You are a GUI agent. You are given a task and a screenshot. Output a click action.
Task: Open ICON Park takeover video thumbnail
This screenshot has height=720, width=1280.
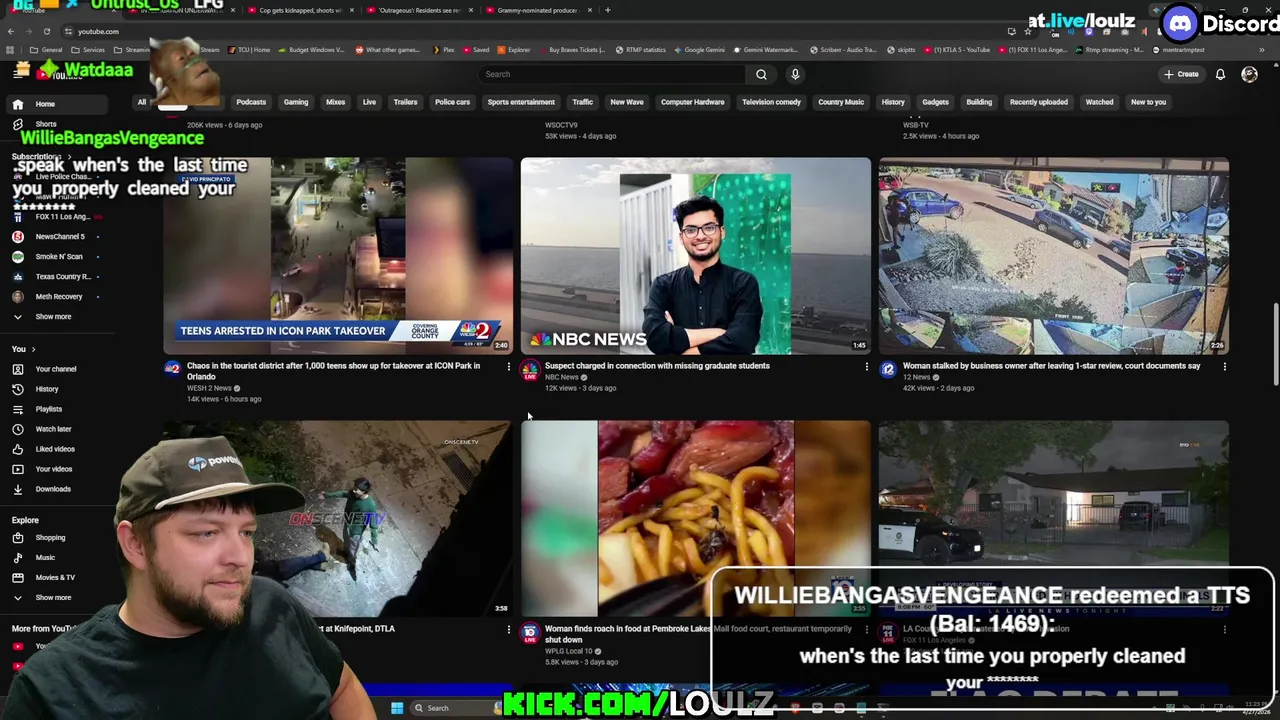point(338,255)
